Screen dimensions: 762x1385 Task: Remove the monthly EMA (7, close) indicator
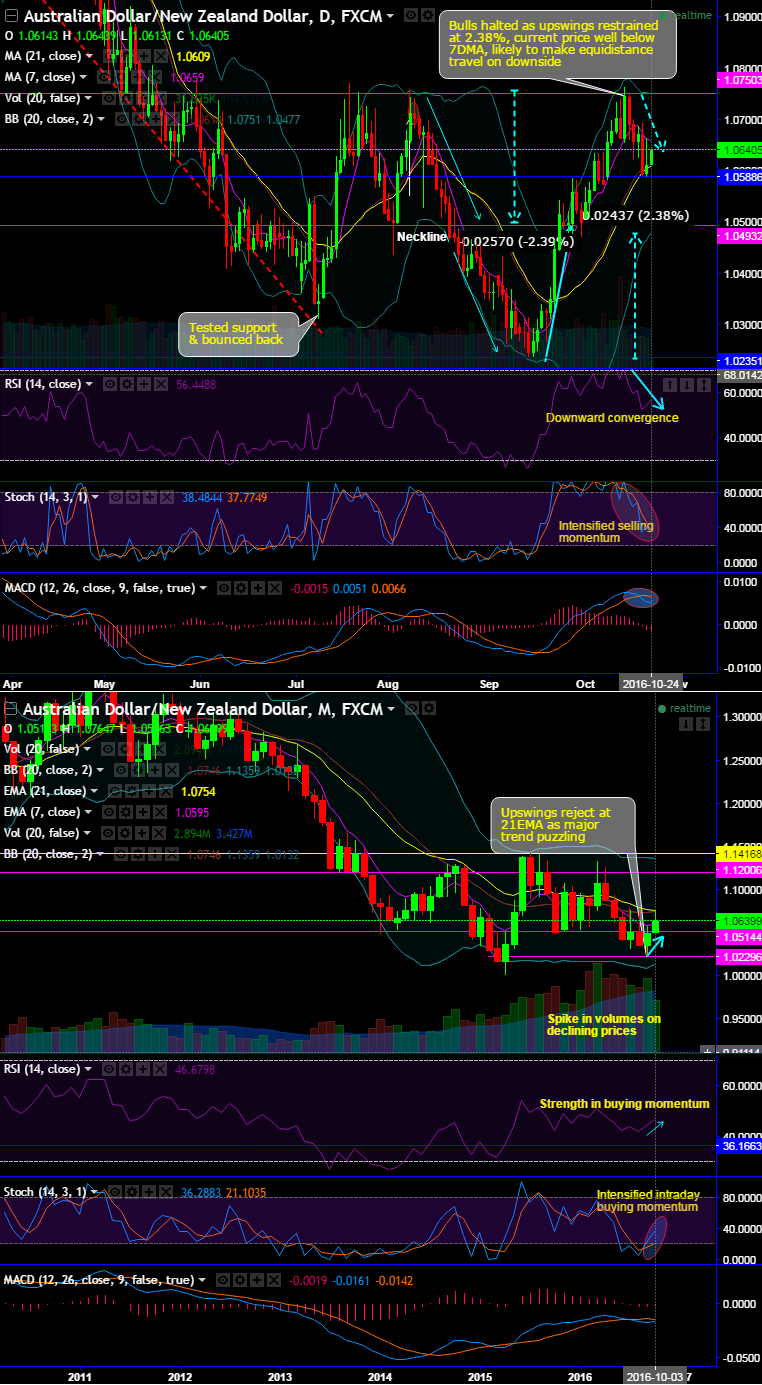(x=158, y=811)
